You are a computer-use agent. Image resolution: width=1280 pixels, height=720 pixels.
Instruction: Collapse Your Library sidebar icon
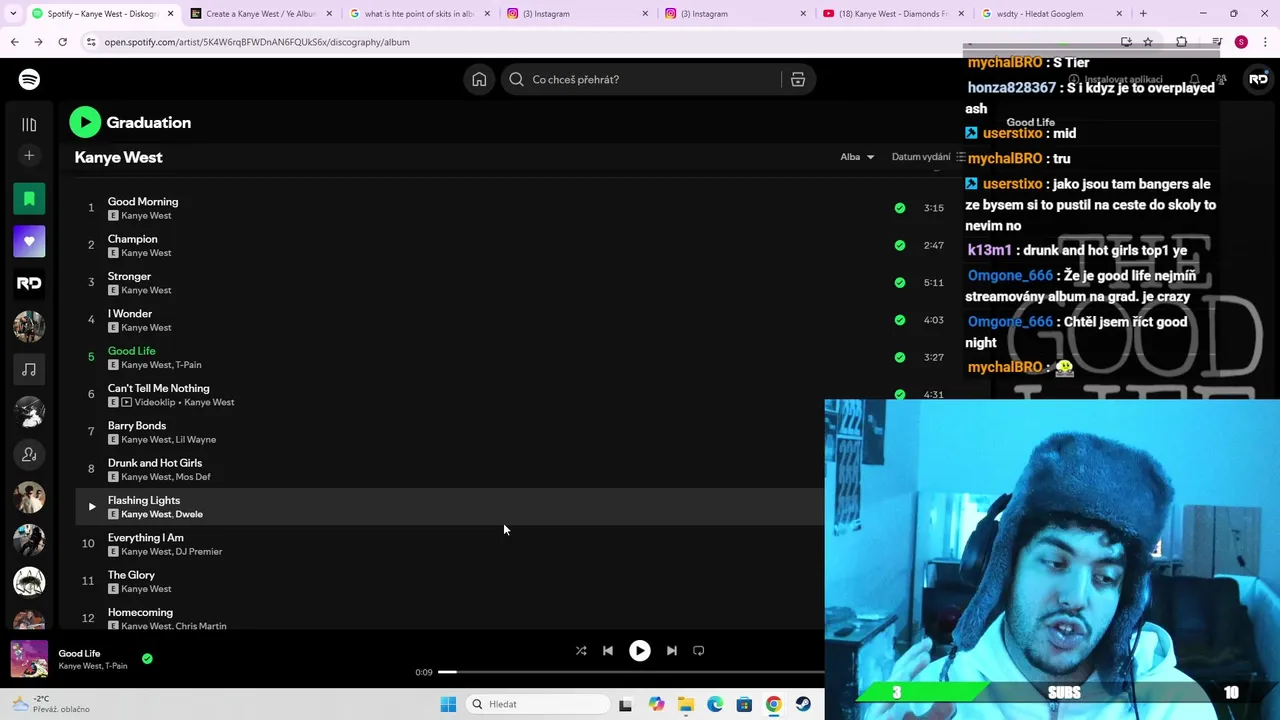(x=29, y=125)
